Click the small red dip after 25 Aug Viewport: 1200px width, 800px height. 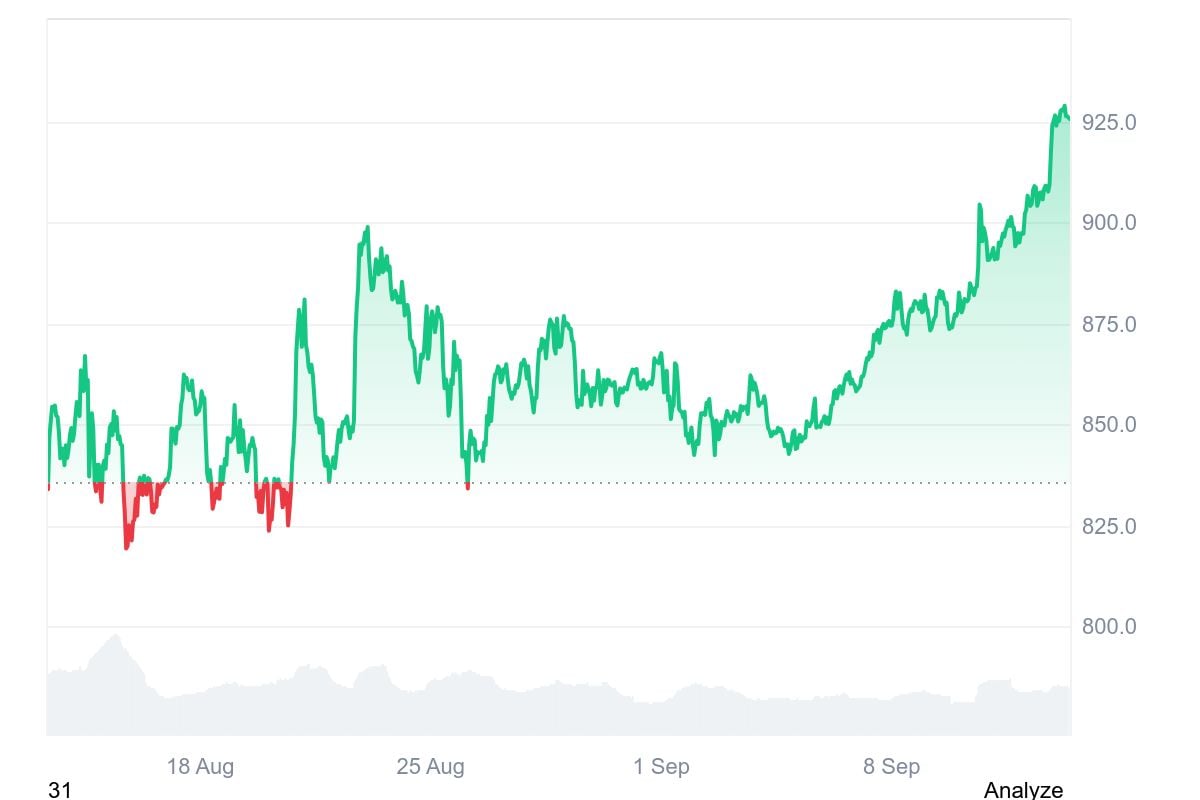tap(467, 486)
